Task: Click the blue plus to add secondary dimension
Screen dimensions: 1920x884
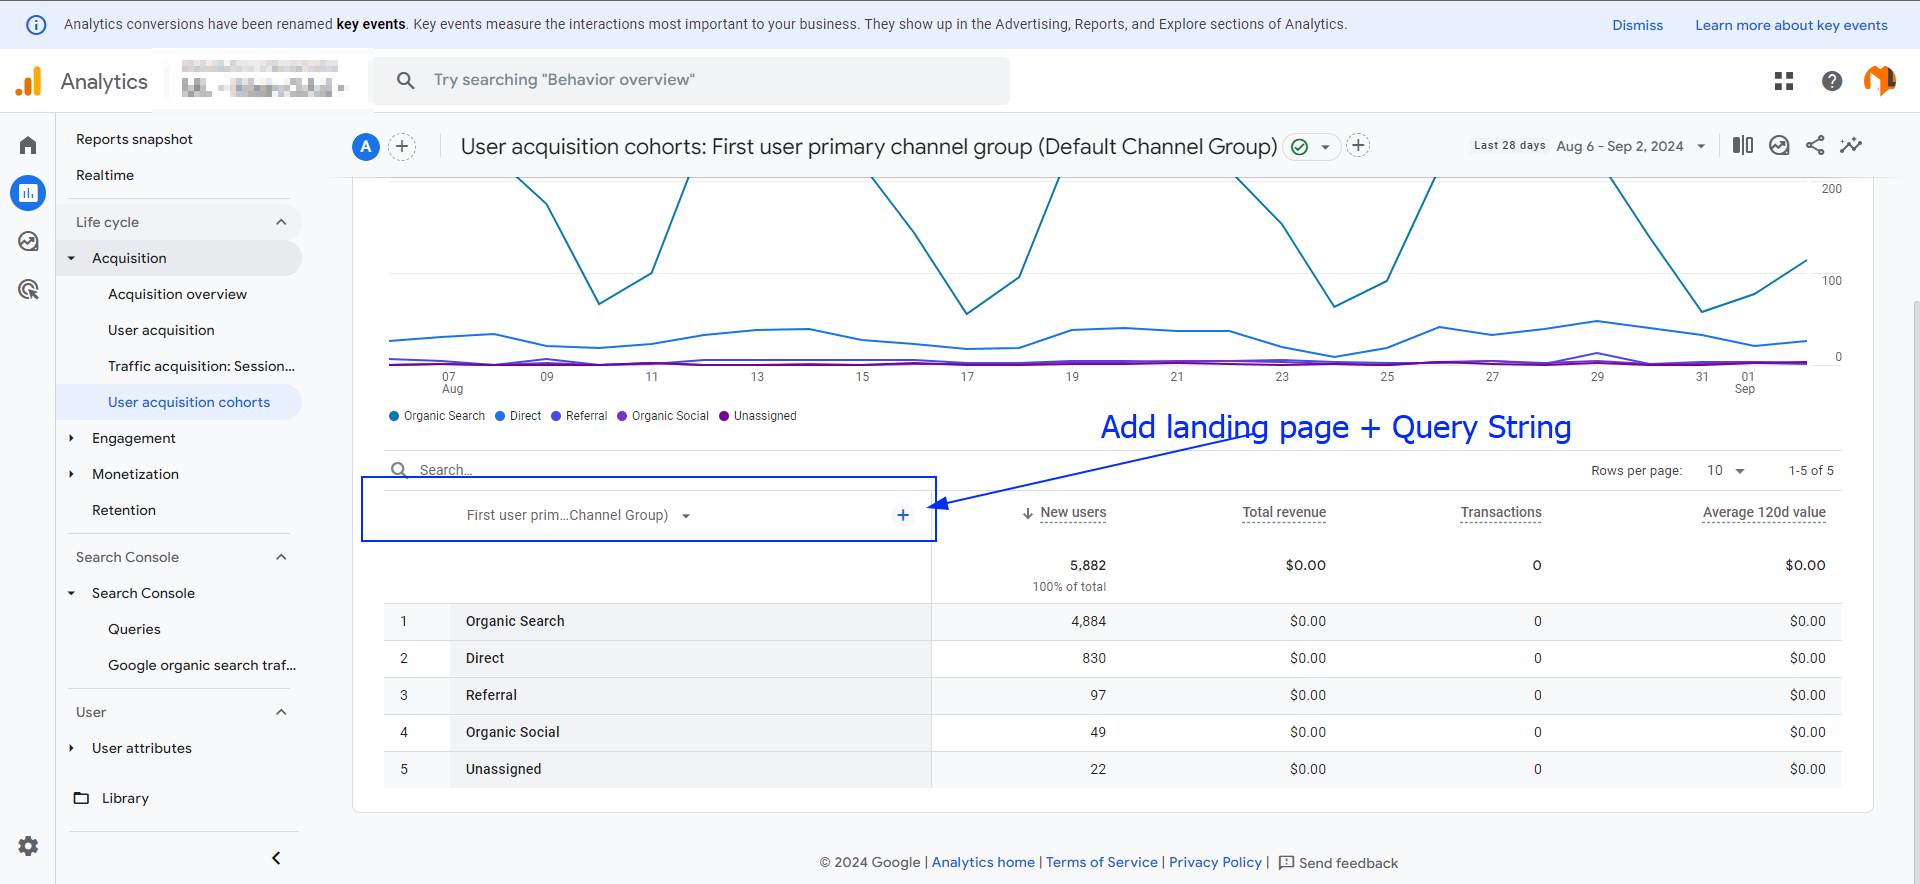Action: point(903,515)
